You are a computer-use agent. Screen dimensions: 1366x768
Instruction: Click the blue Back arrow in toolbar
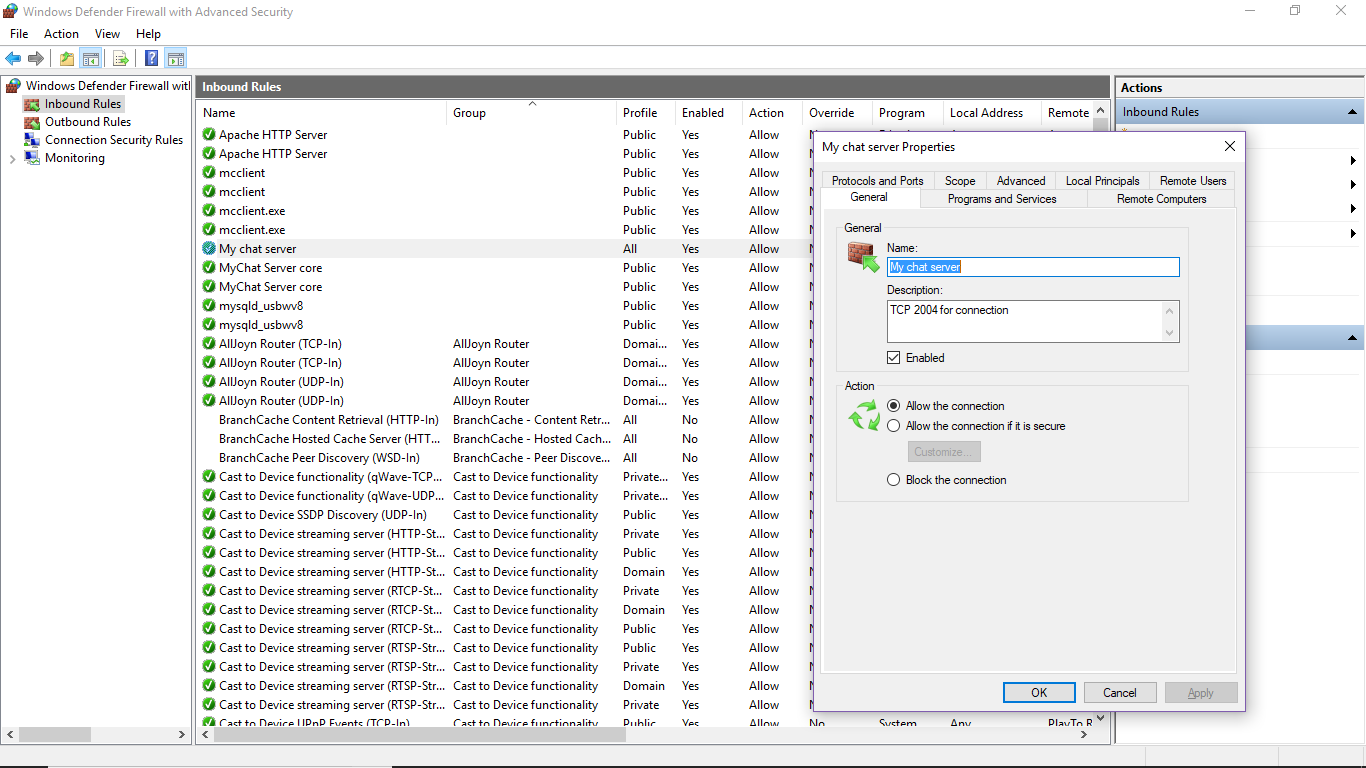pyautogui.click(x=13, y=59)
